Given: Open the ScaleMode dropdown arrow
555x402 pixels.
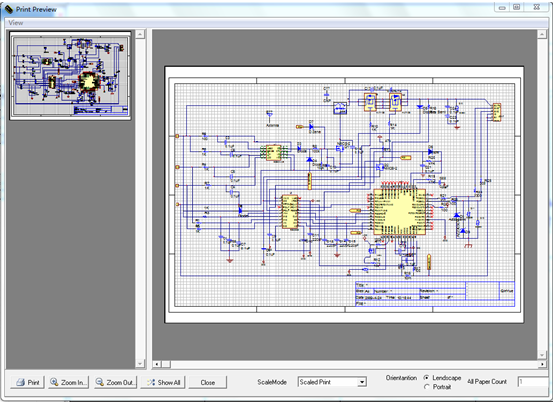Looking at the screenshot, I should [x=362, y=382].
